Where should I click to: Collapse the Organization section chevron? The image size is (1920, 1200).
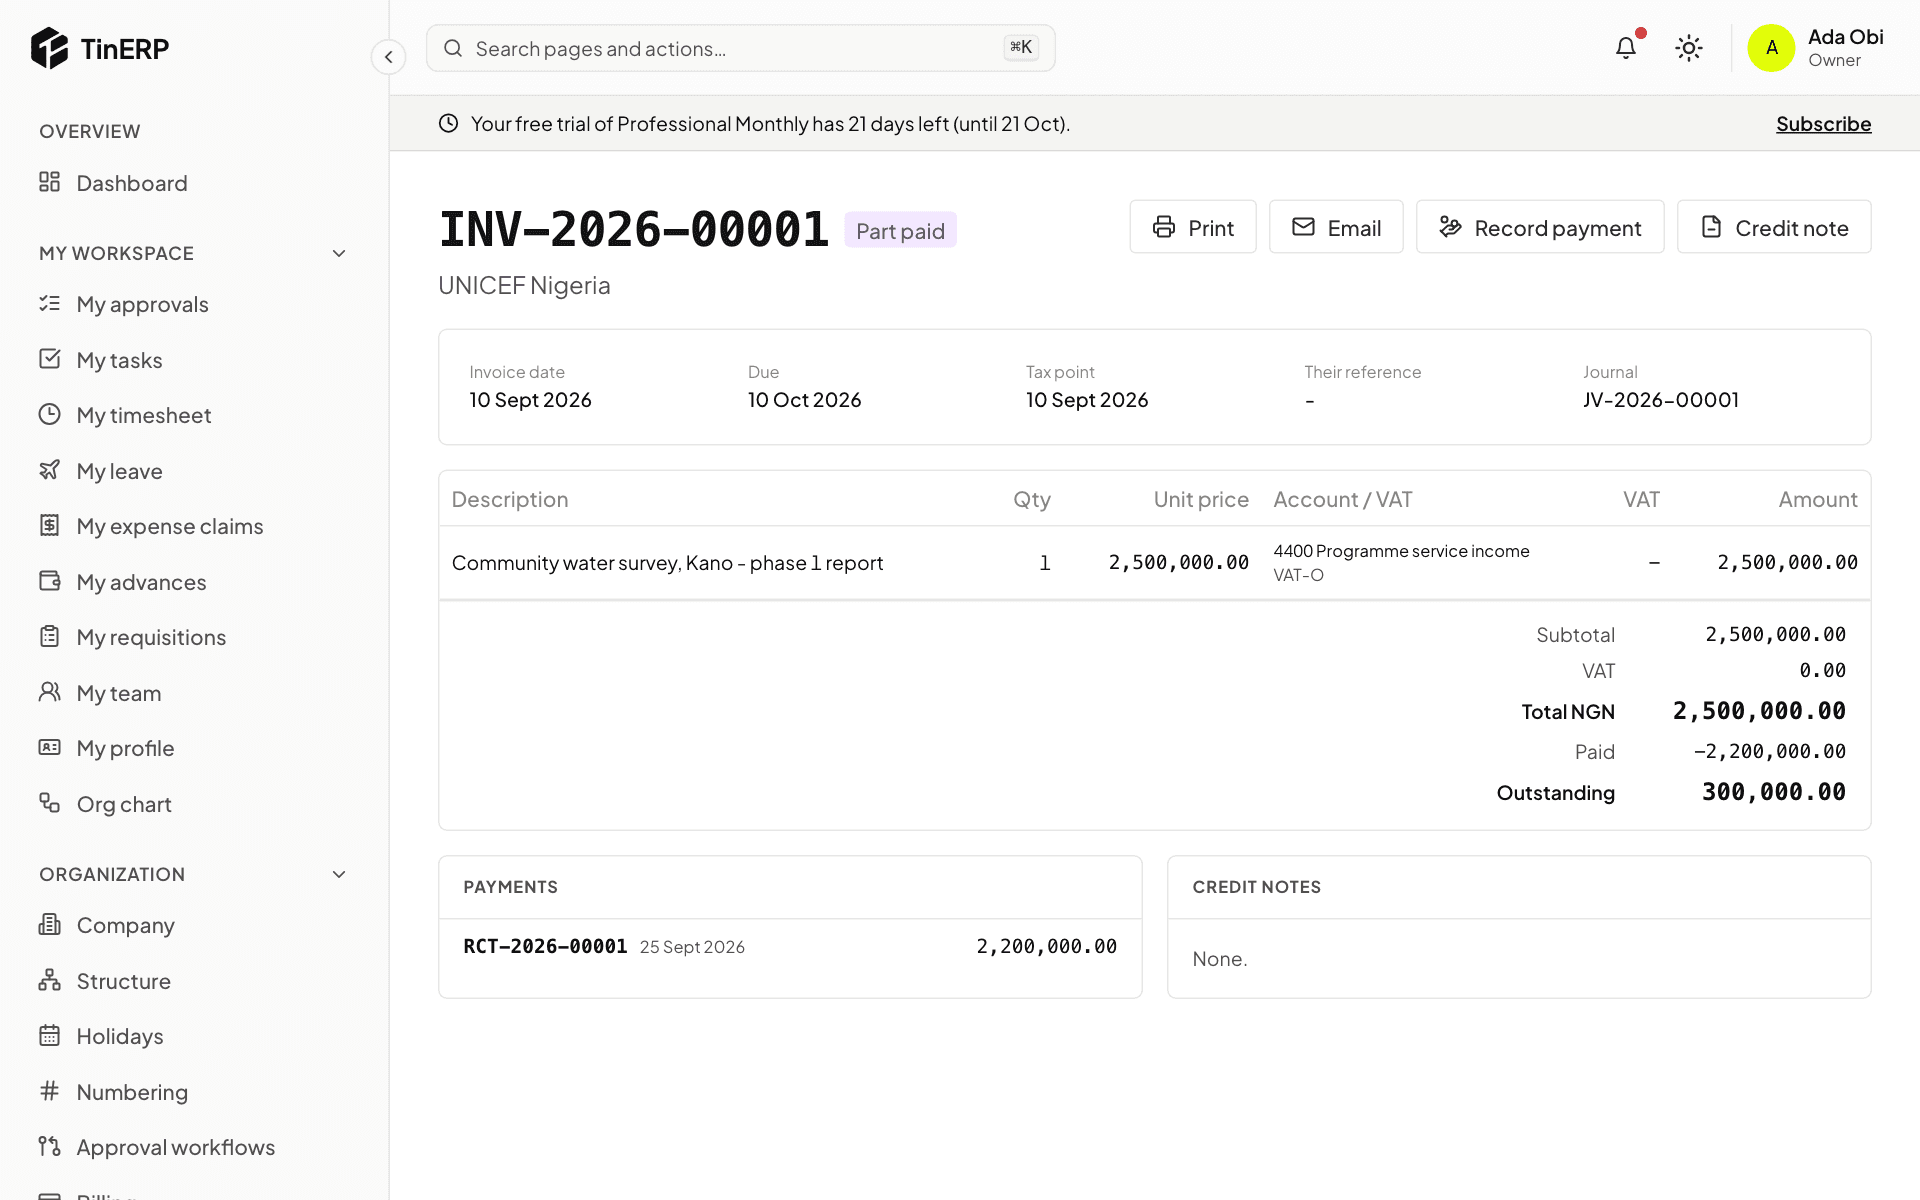[339, 874]
